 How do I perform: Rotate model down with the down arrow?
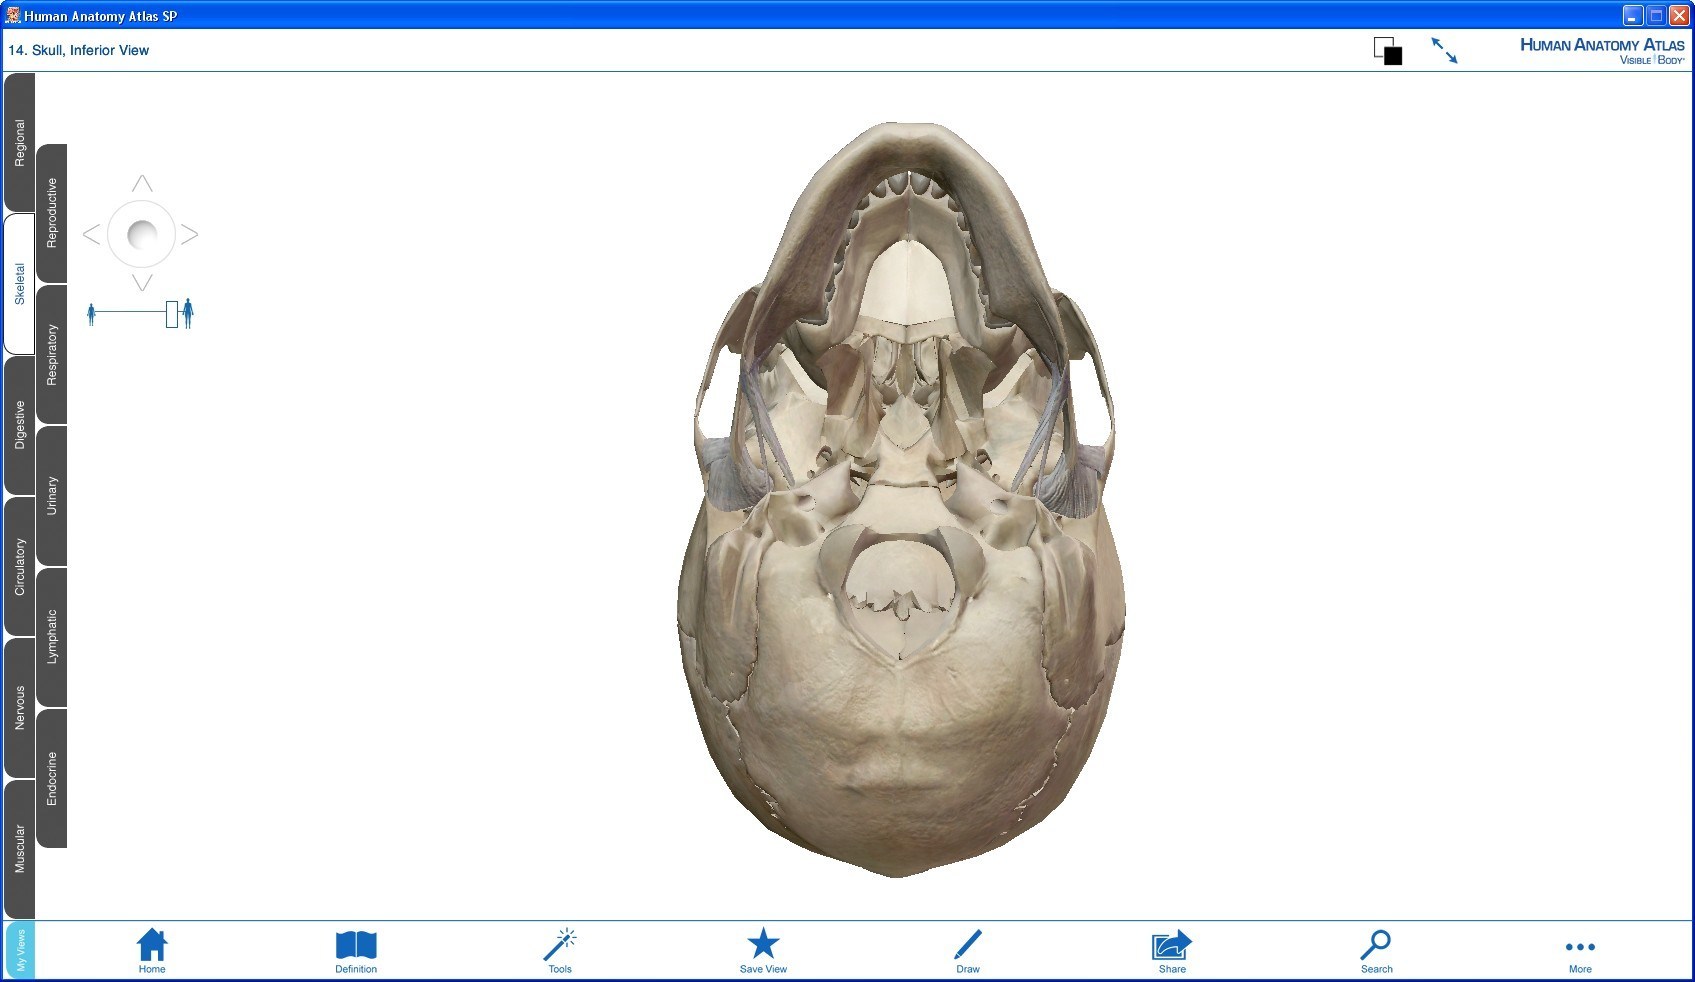[142, 283]
